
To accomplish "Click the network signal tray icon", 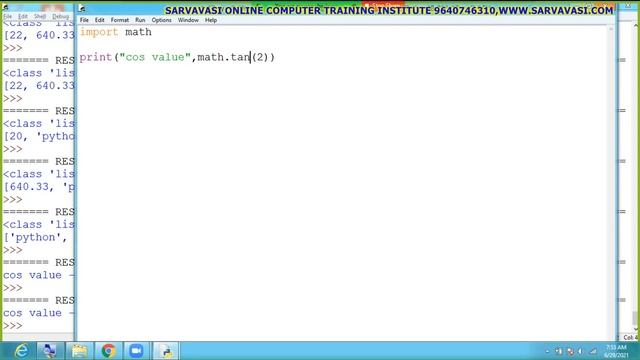I will point(593,351).
